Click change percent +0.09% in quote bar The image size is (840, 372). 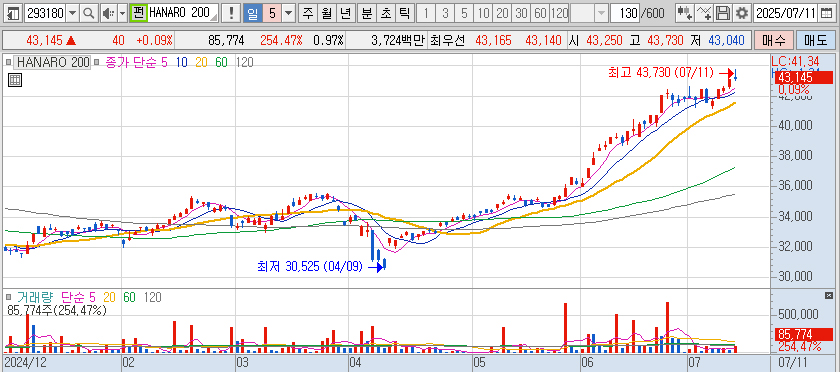point(154,40)
